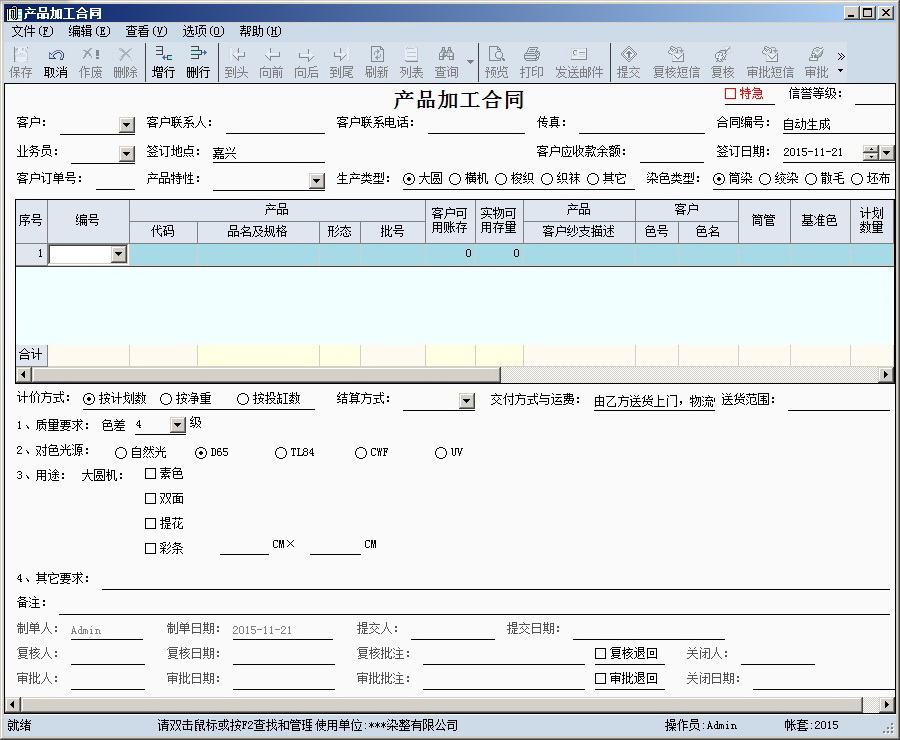Tick the 复核退回 checkbox
The image size is (900, 740).
[600, 653]
